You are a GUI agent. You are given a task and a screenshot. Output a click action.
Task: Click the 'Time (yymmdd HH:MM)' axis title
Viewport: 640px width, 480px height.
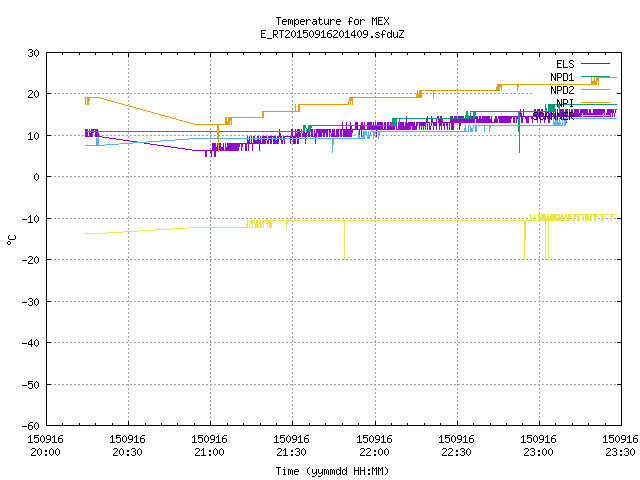click(332, 471)
